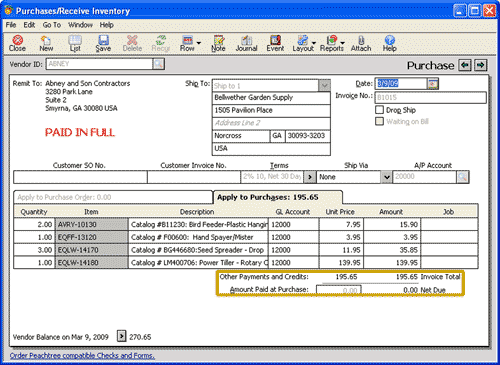
Task: Click the quantity 3.00 cell
Action: [x=34, y=250]
